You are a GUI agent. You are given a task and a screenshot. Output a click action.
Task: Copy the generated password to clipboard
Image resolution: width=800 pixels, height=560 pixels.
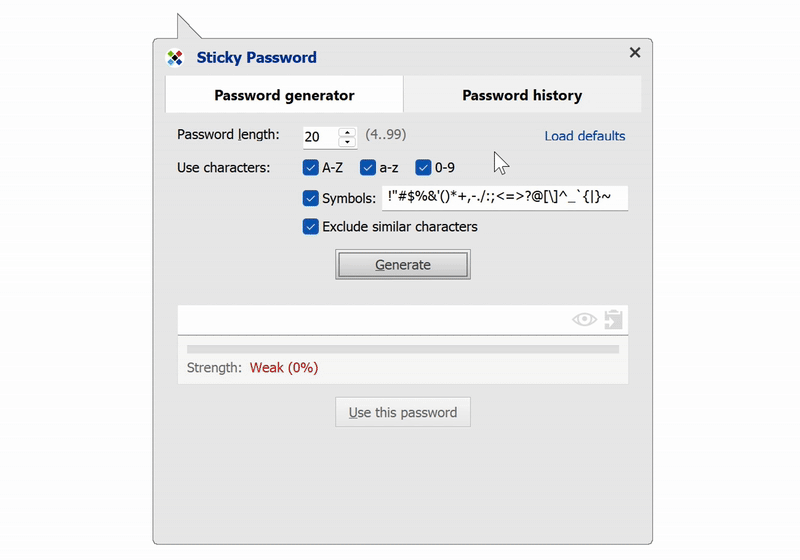click(614, 320)
